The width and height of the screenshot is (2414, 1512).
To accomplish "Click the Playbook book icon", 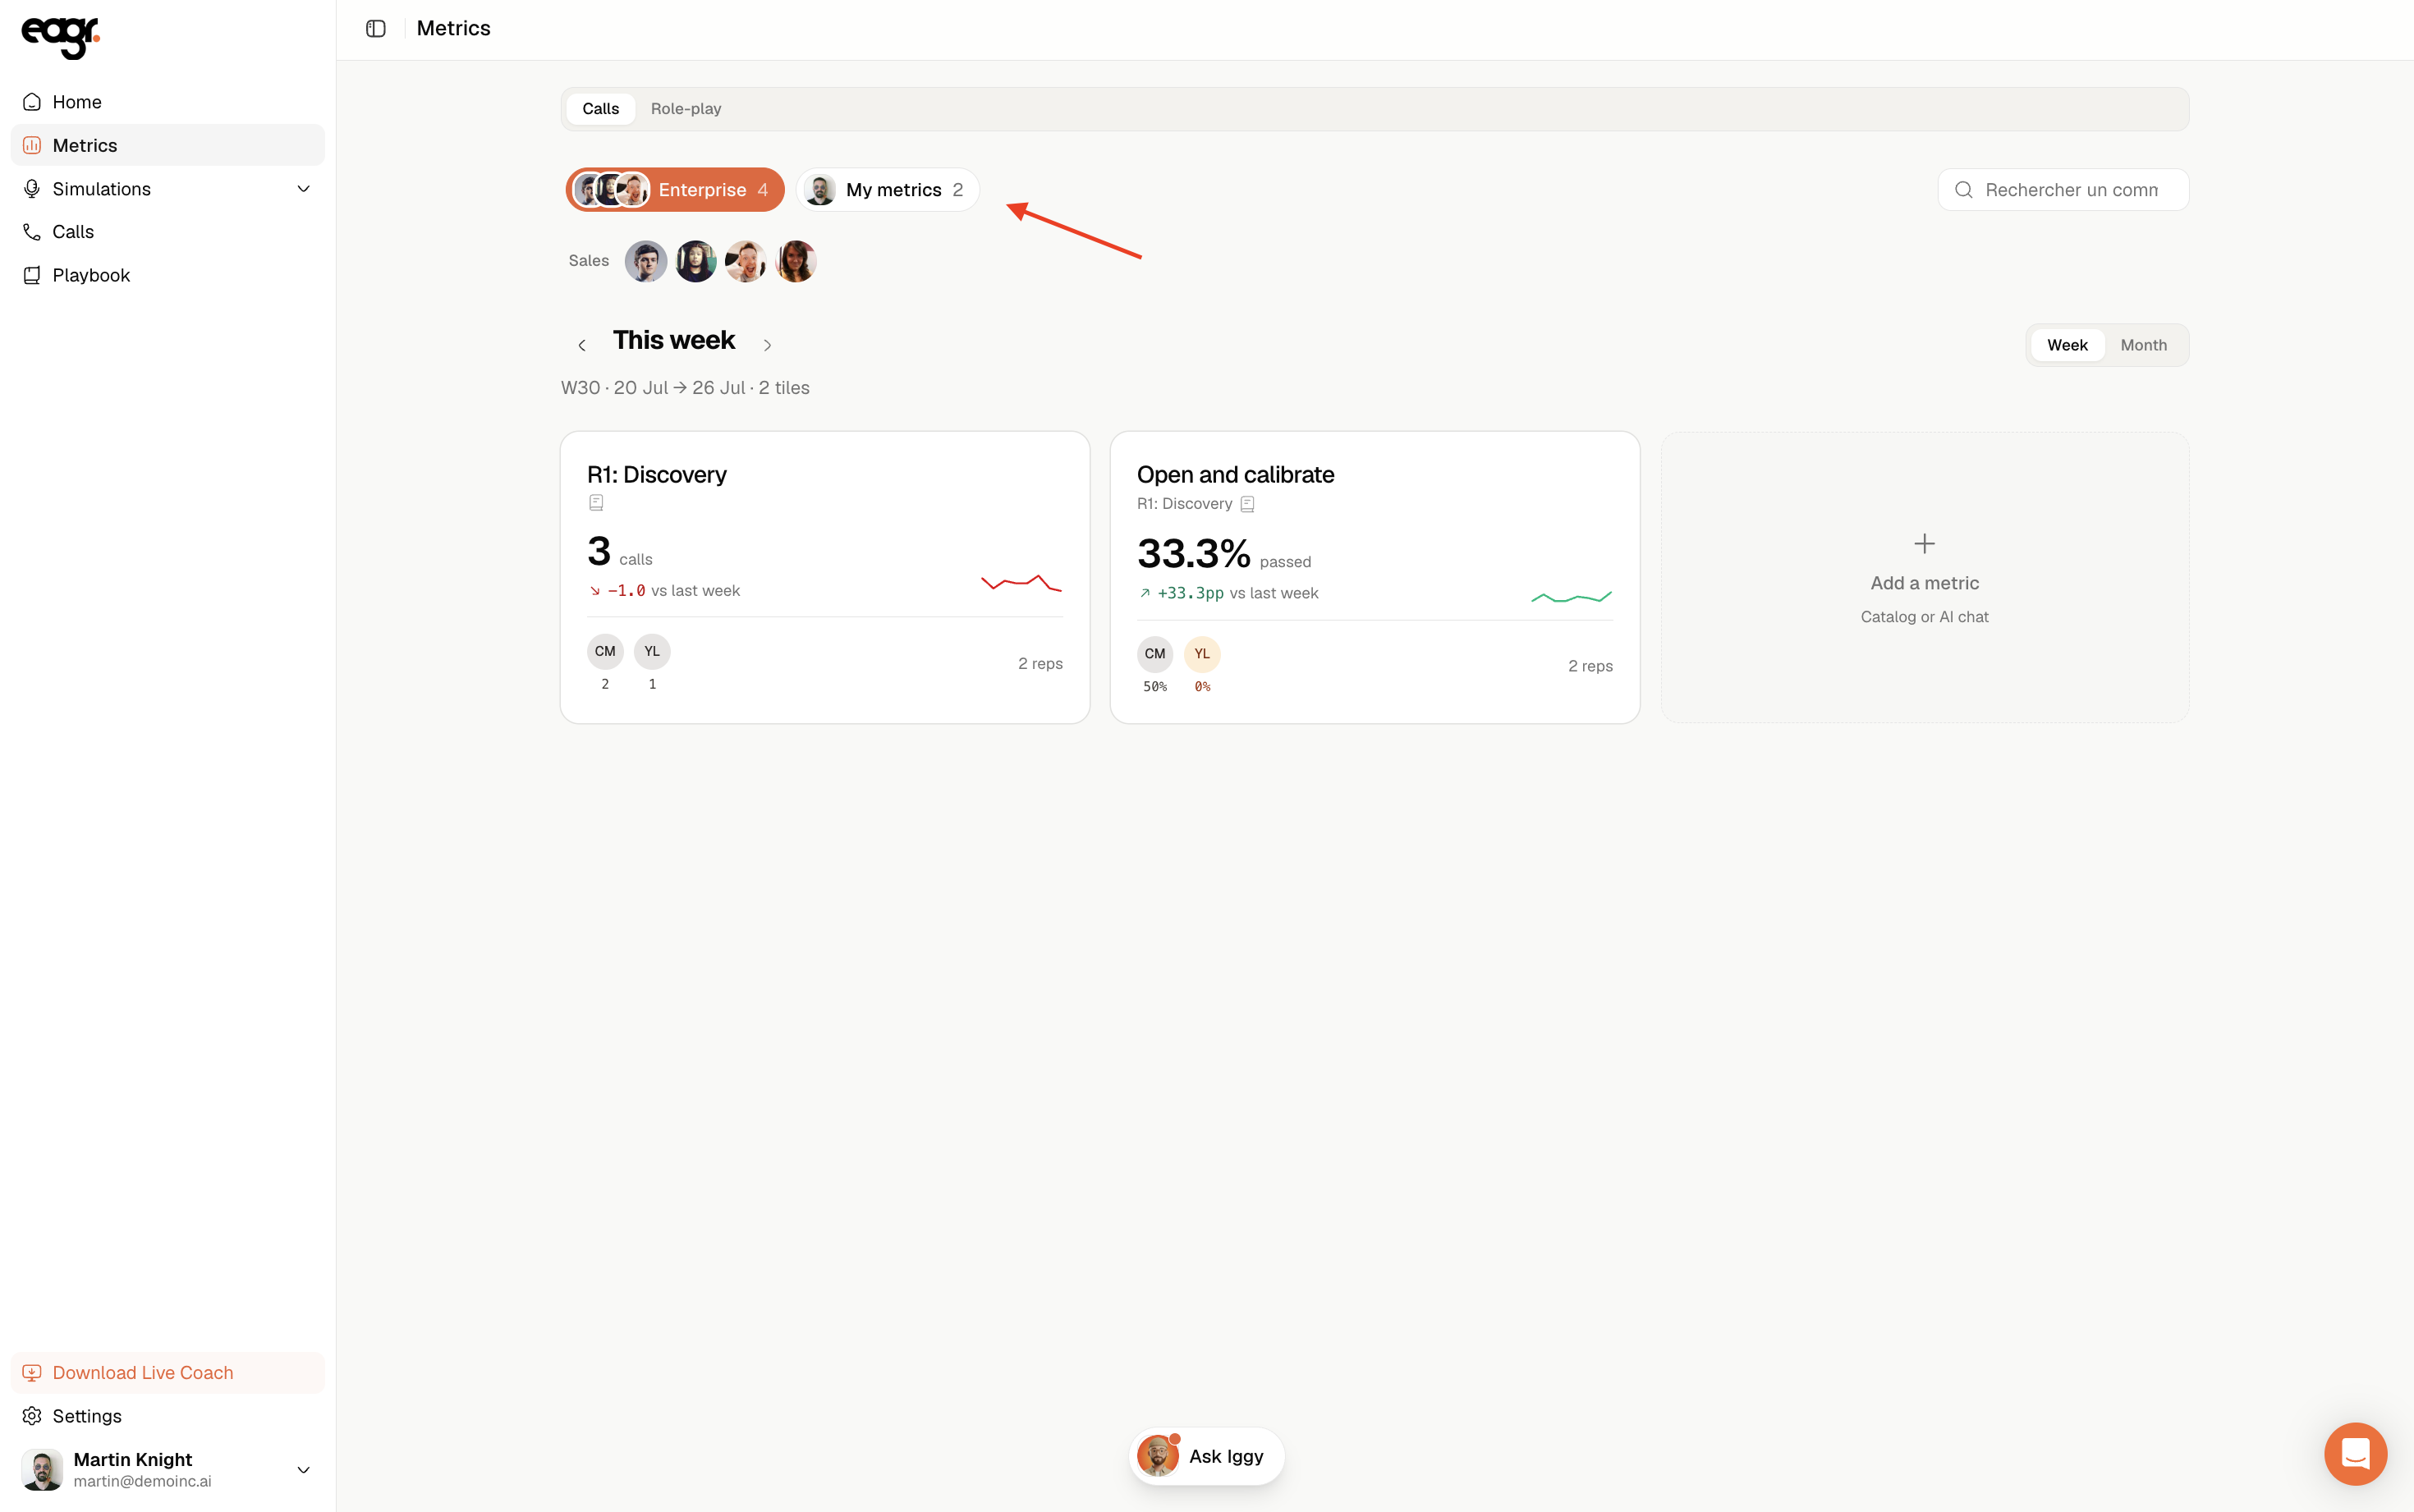I will 32,275.
